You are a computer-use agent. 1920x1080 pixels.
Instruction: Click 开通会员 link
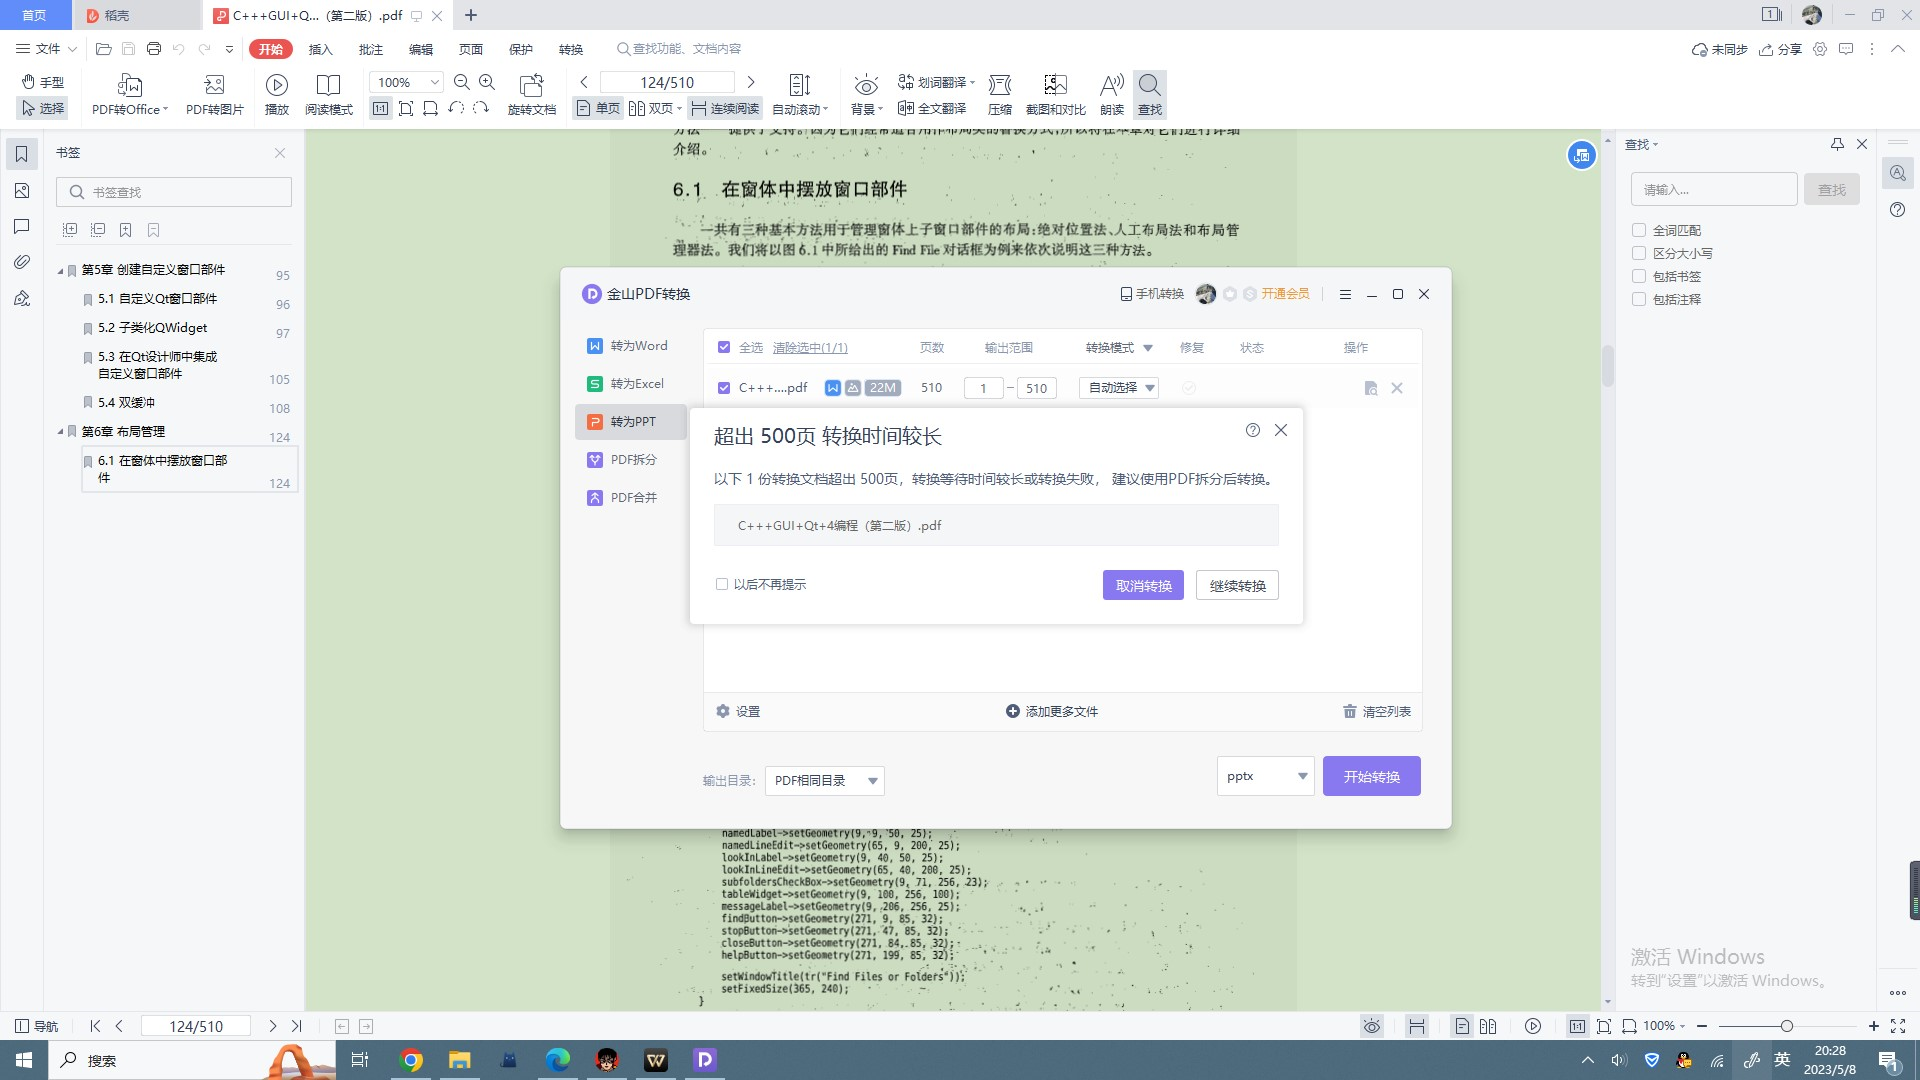pos(1285,294)
